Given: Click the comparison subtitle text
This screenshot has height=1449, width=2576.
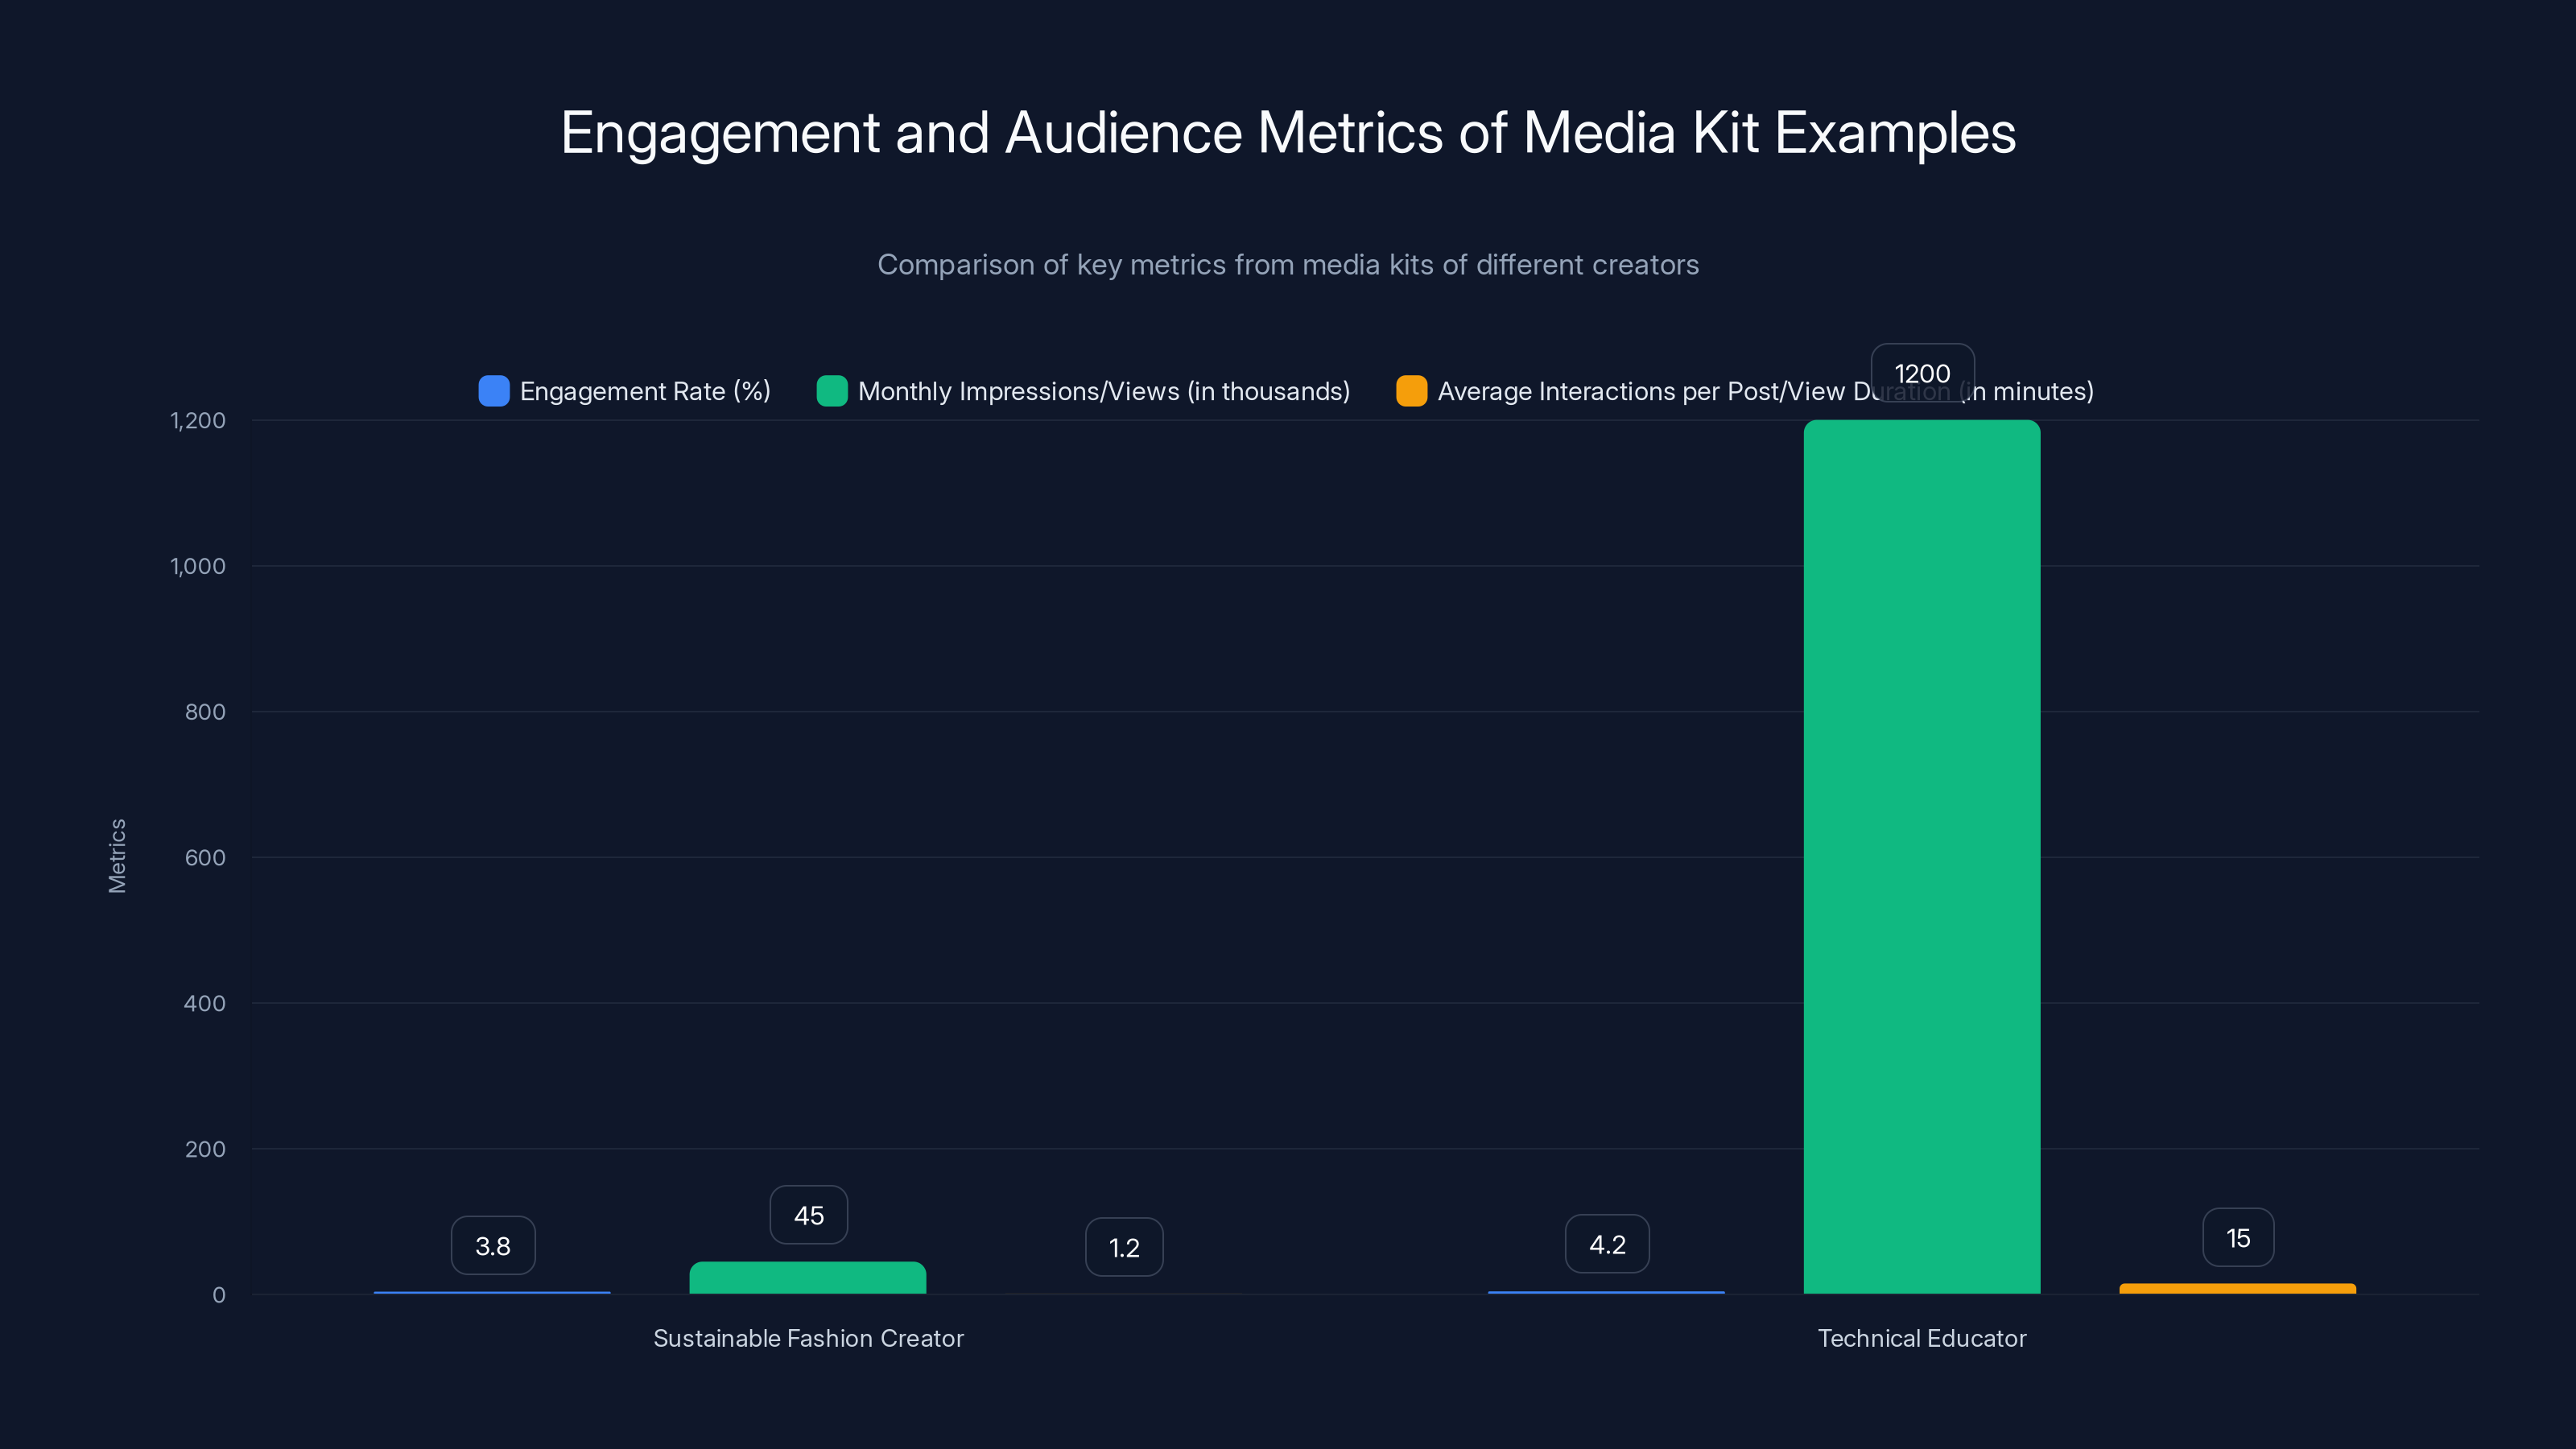Looking at the screenshot, I should (x=1288, y=264).
